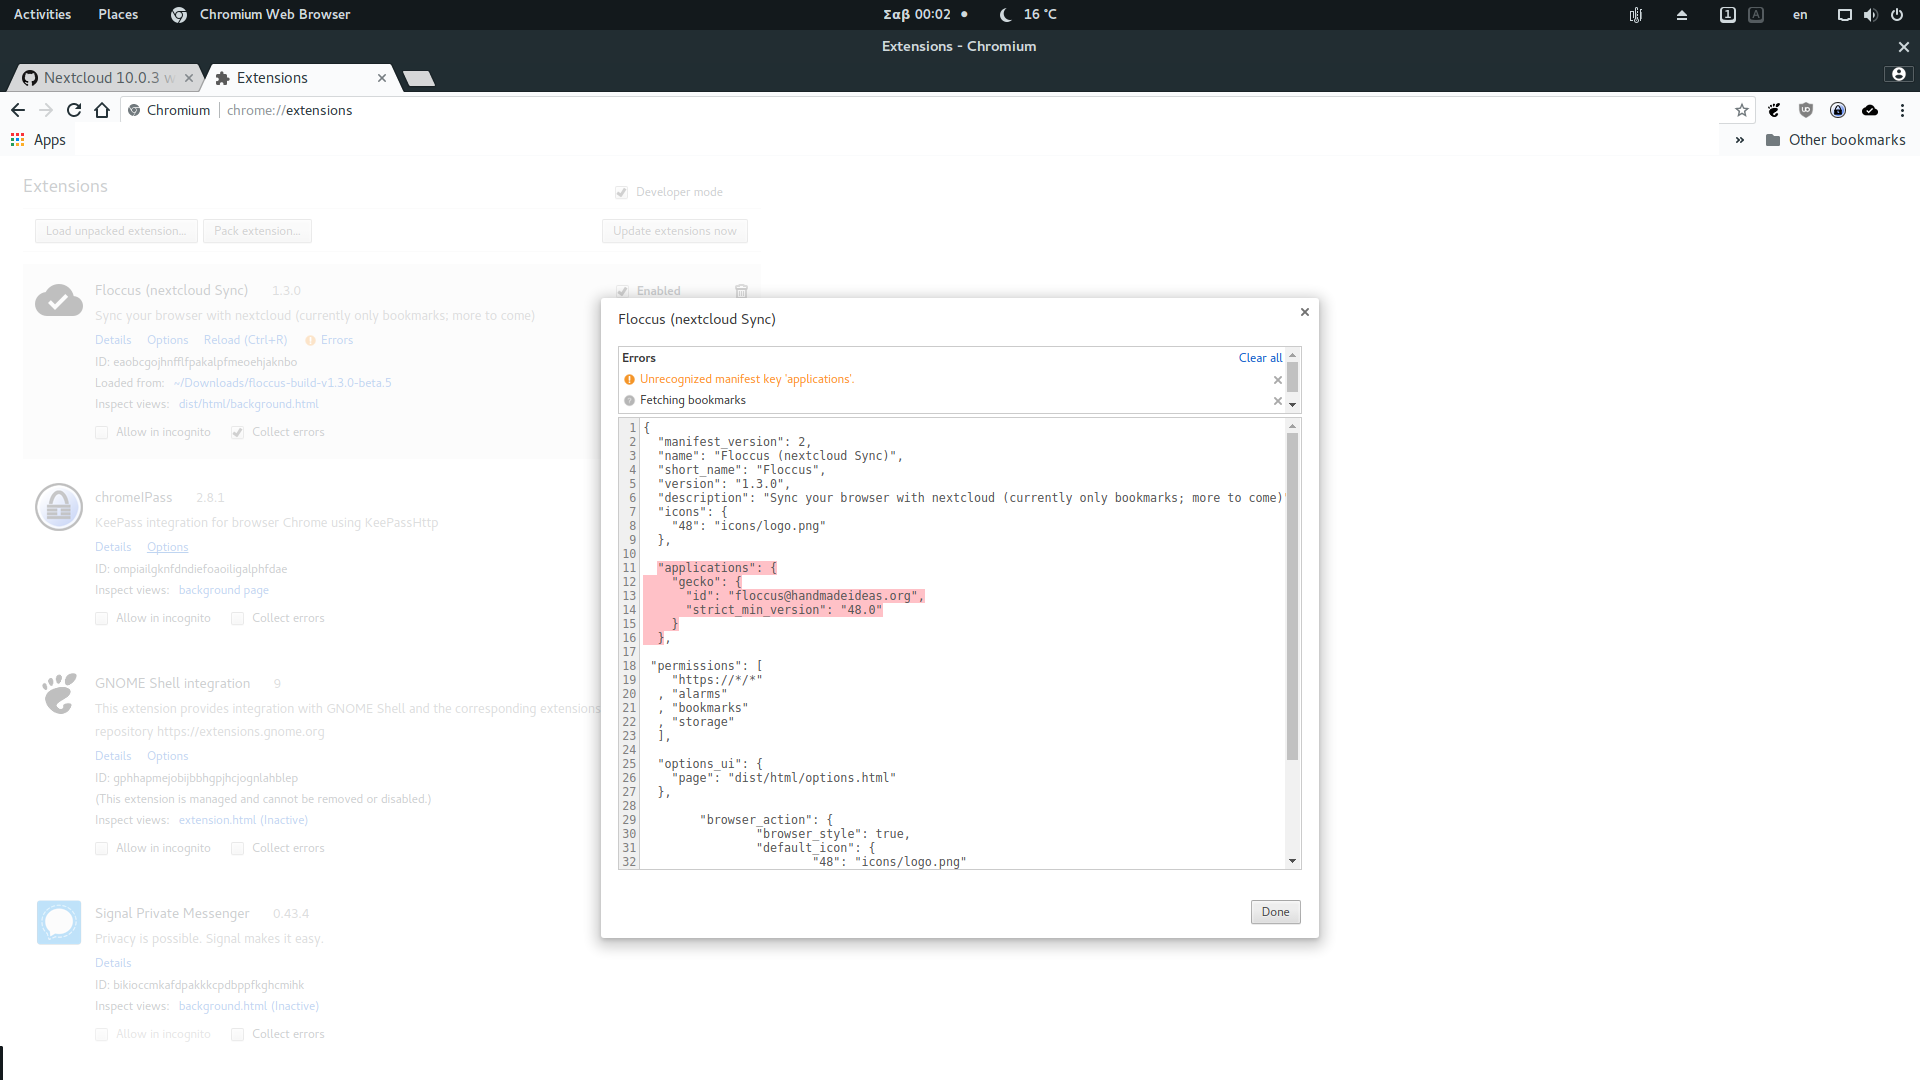Bookmark the page with the star icon

(x=1742, y=110)
